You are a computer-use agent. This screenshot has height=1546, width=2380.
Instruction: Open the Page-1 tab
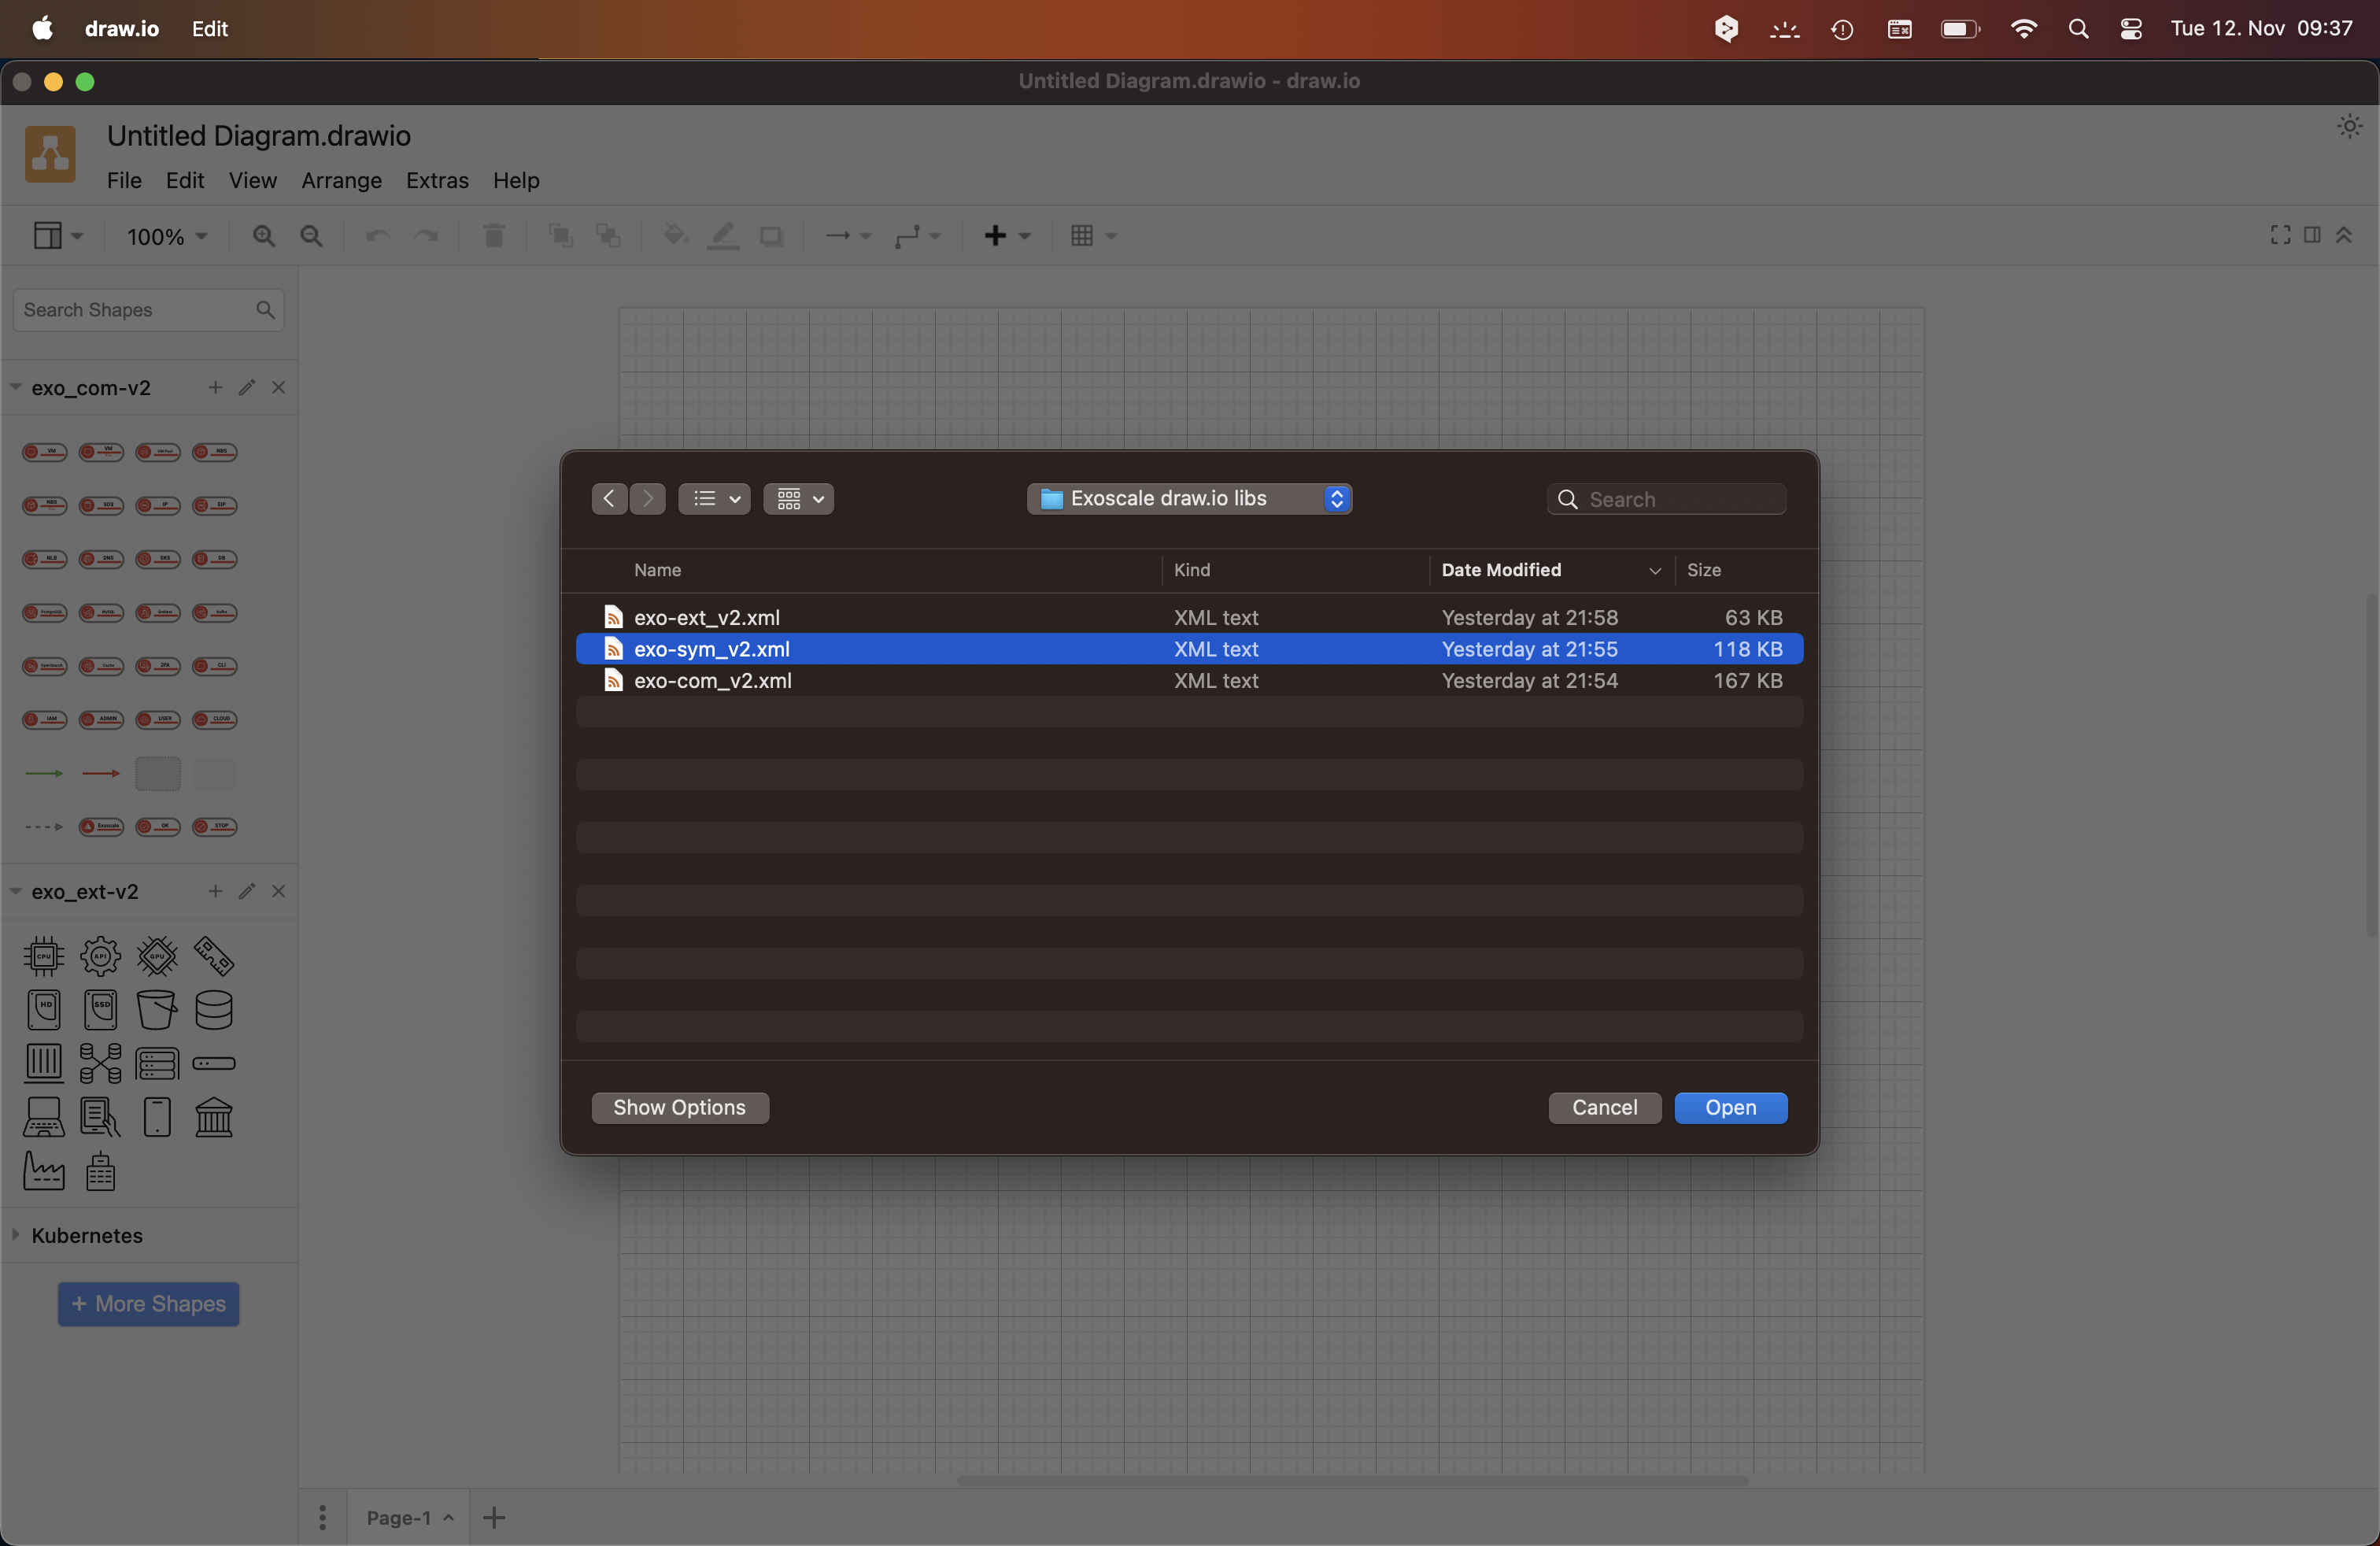[x=410, y=1517]
